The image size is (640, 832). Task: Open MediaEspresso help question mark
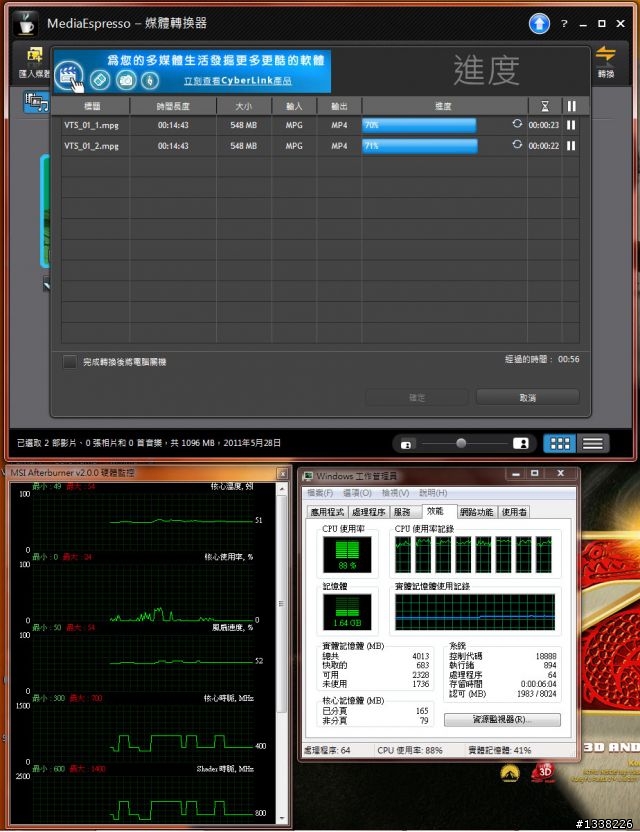(564, 24)
